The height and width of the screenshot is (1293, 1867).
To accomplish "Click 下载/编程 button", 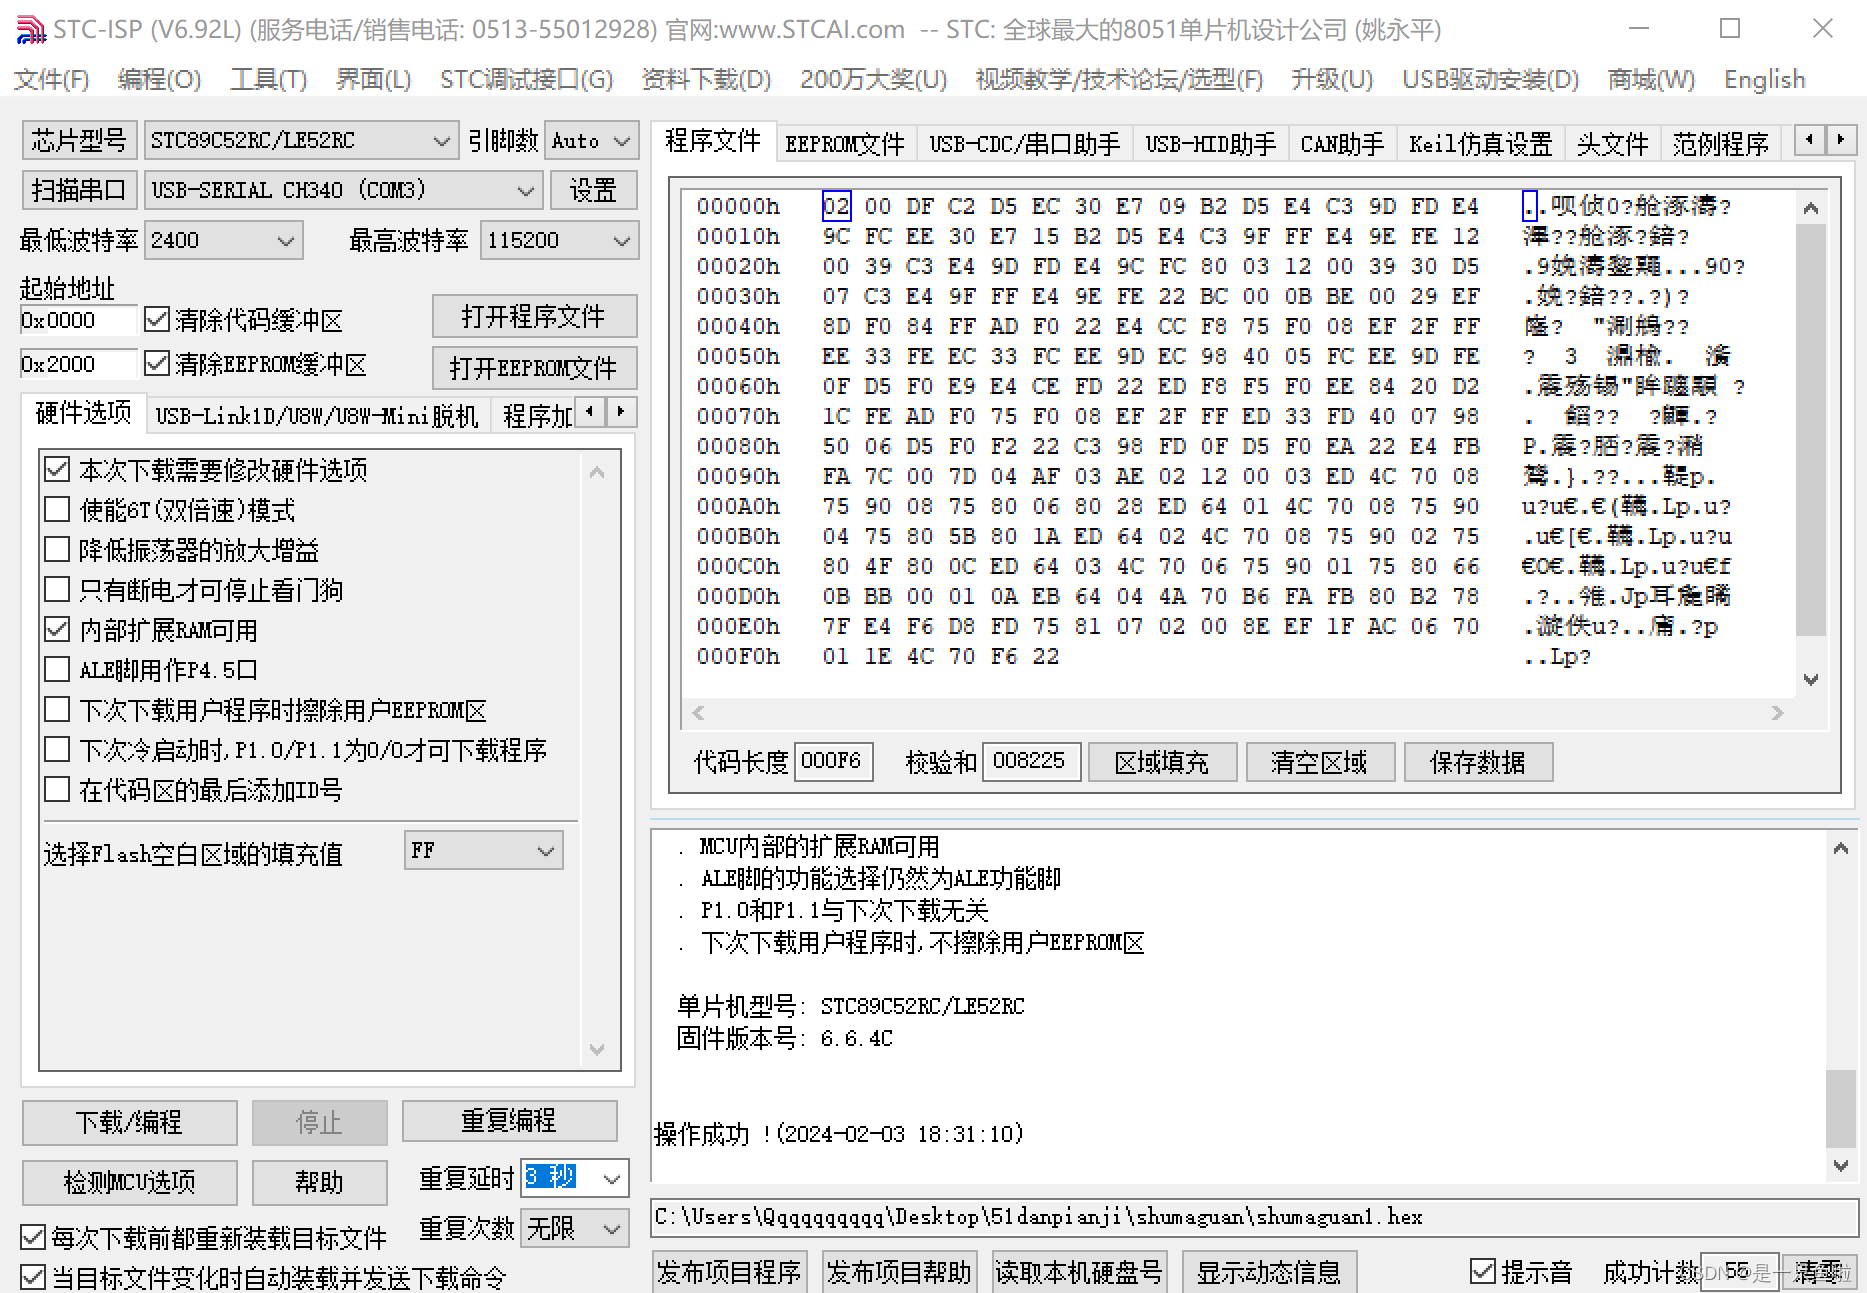I will click(129, 1122).
